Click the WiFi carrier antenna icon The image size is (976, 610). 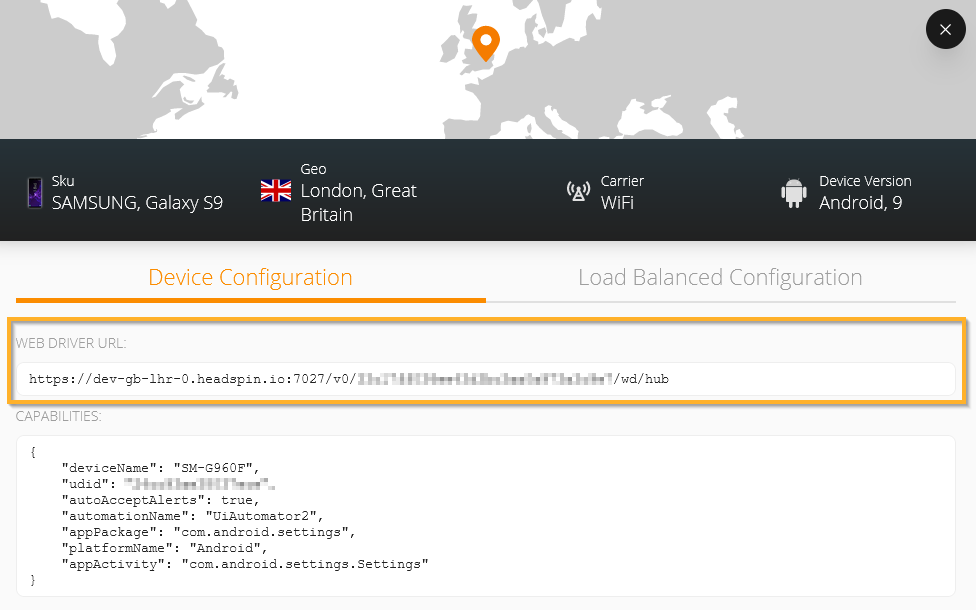578,191
